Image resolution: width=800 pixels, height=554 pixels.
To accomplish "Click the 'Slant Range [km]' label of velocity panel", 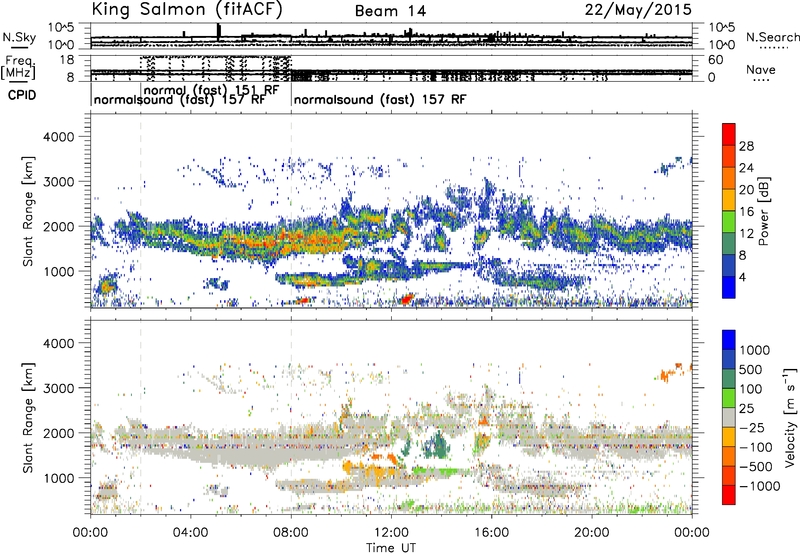I will tap(28, 417).
